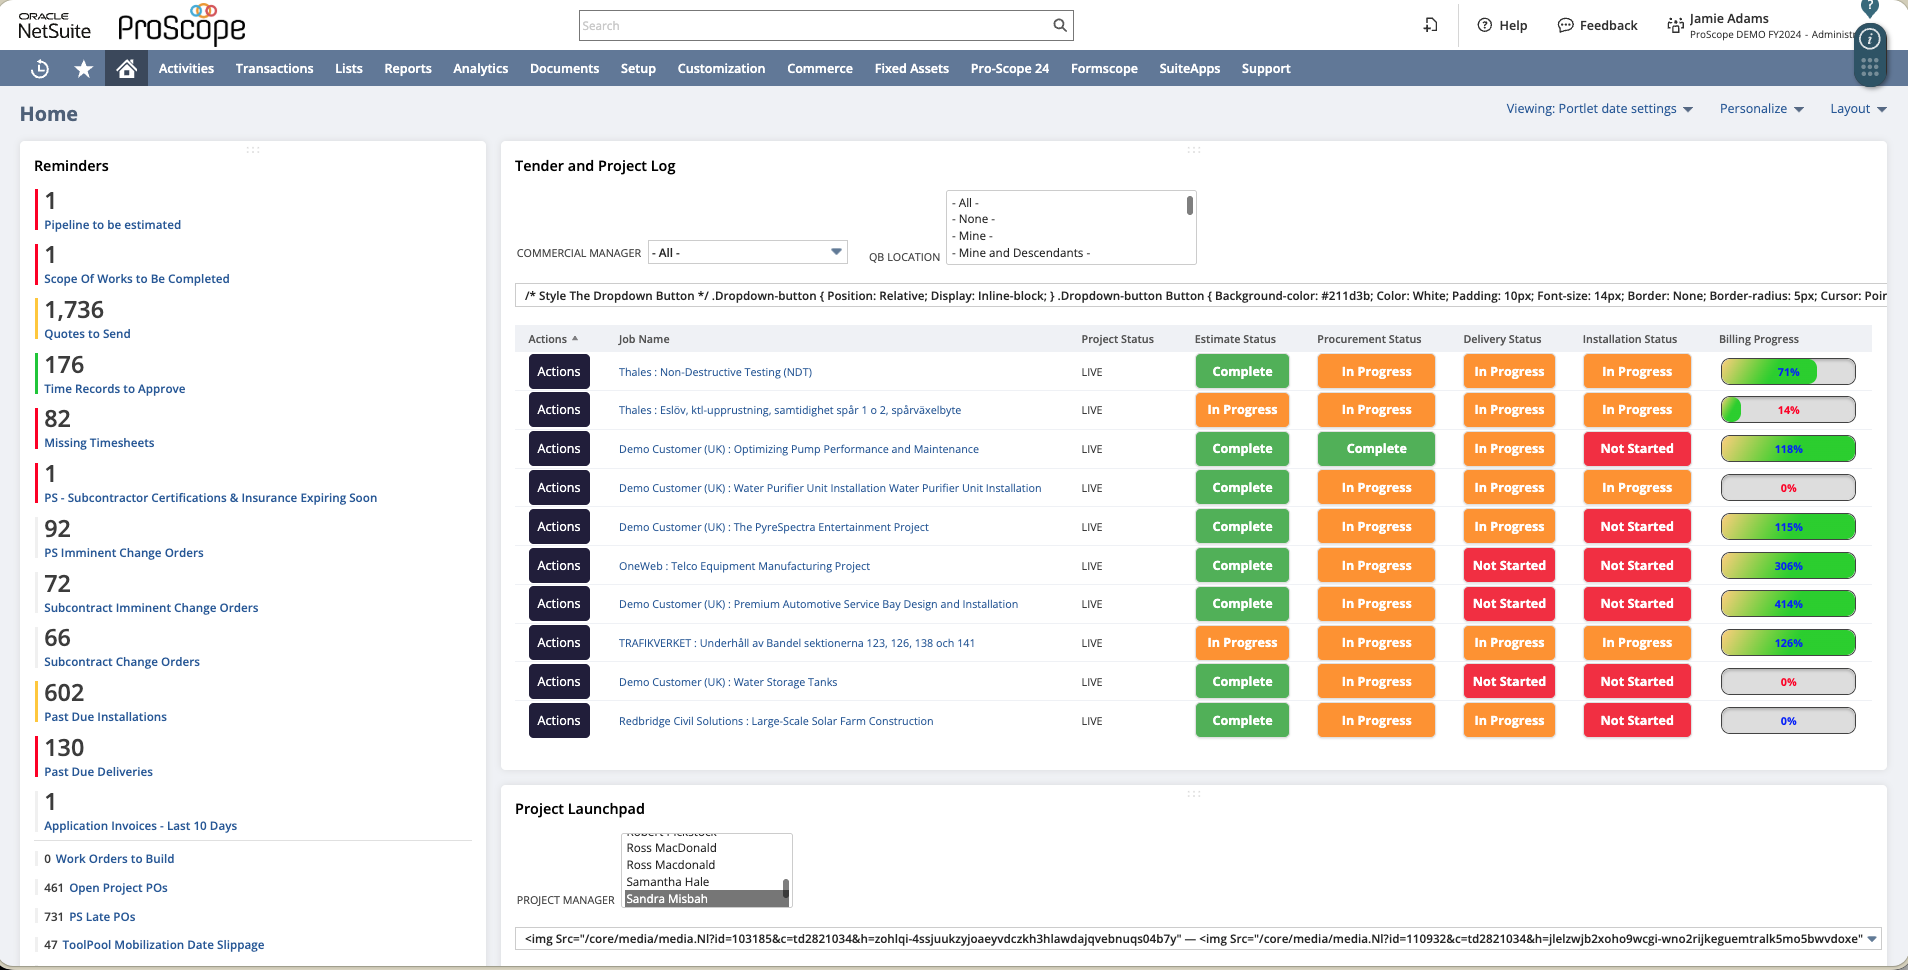The height and width of the screenshot is (970, 1908).
Task: Open the SuiteApps menu
Action: 1190,69
